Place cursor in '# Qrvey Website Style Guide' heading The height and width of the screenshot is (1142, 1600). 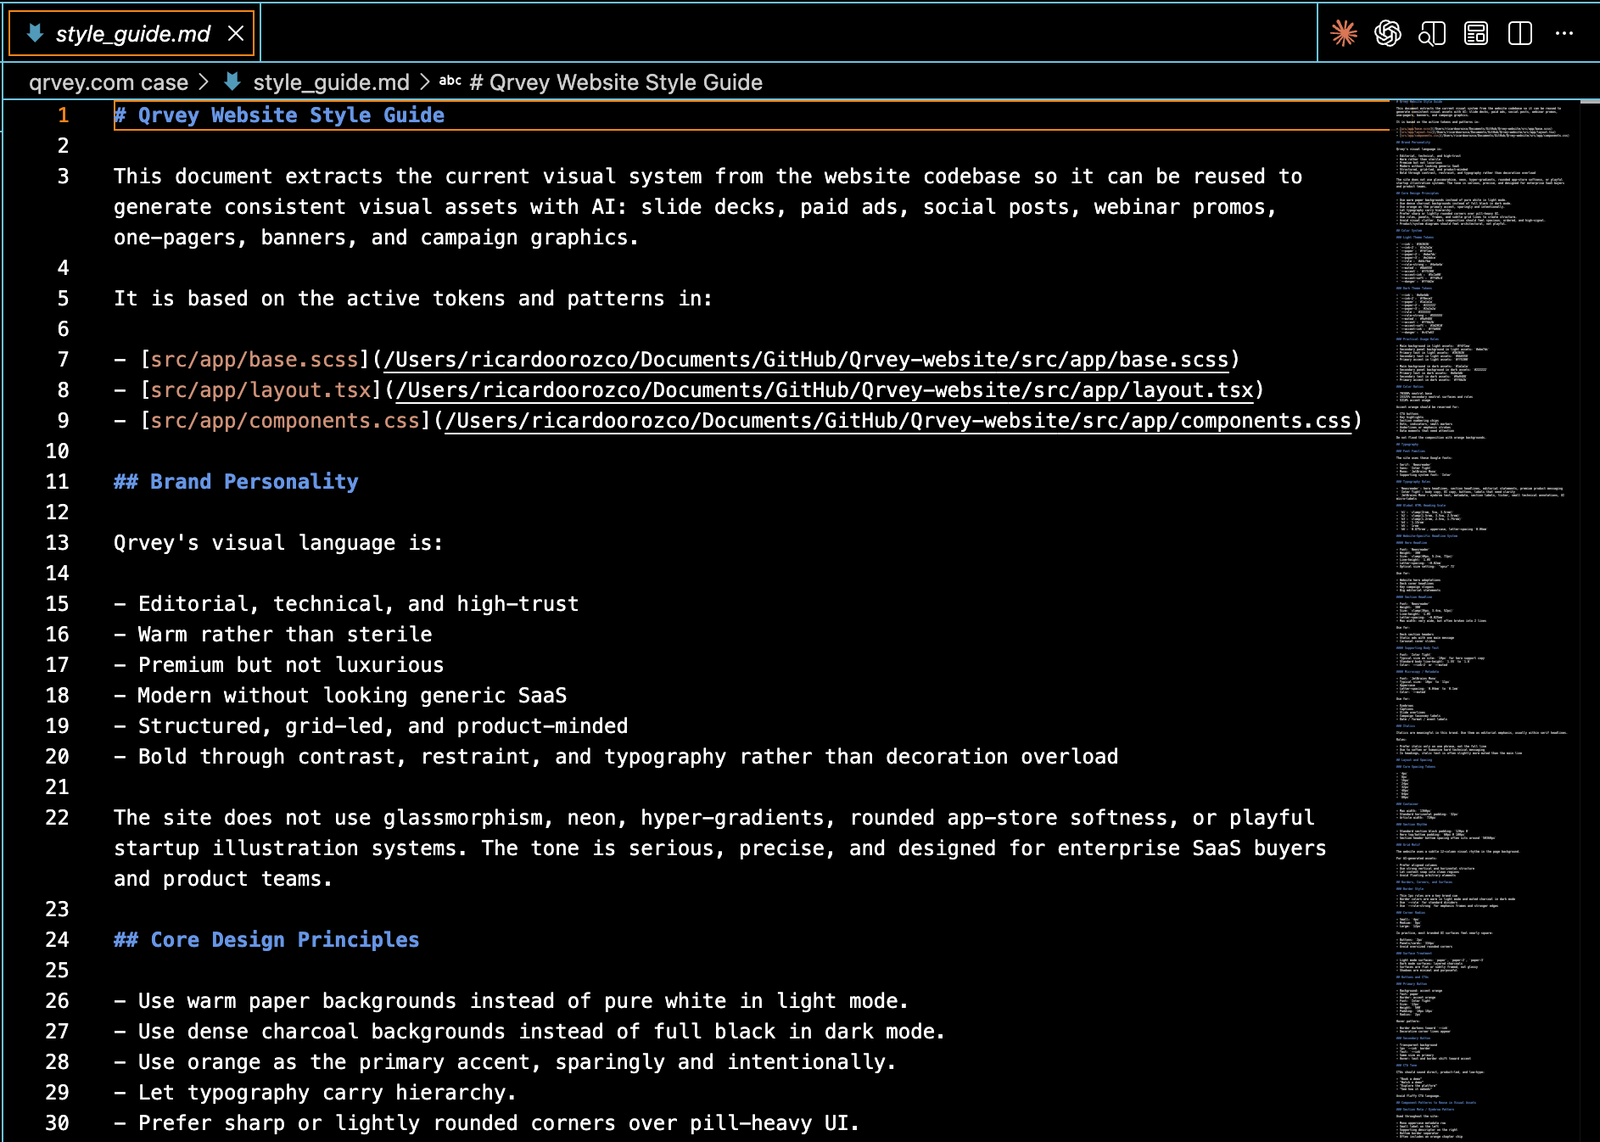[279, 116]
